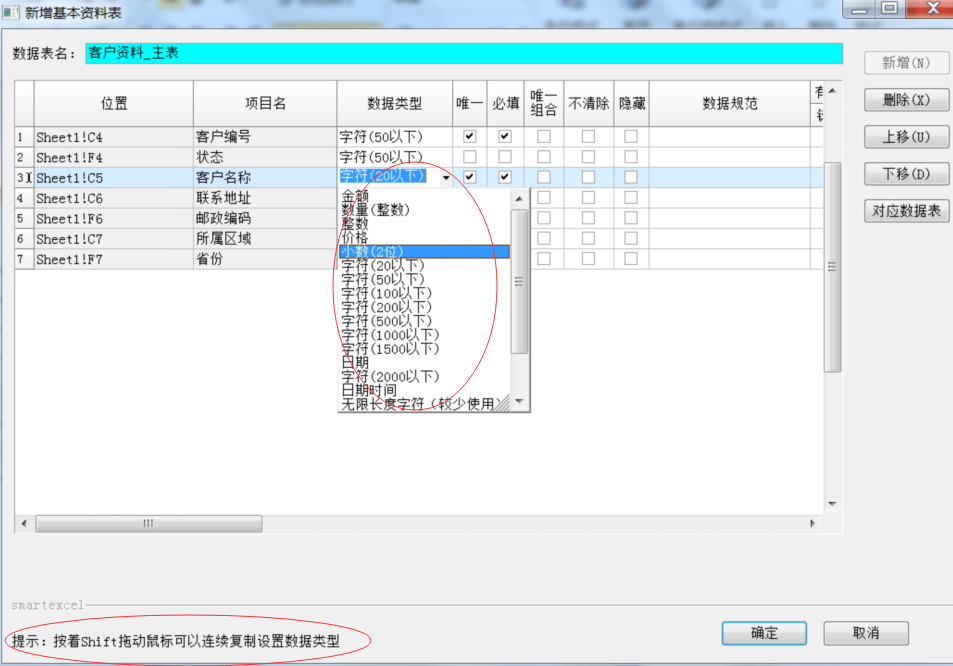Select 字符(500以下) in data type list
The width and height of the screenshot is (953, 666).
(x=424, y=321)
